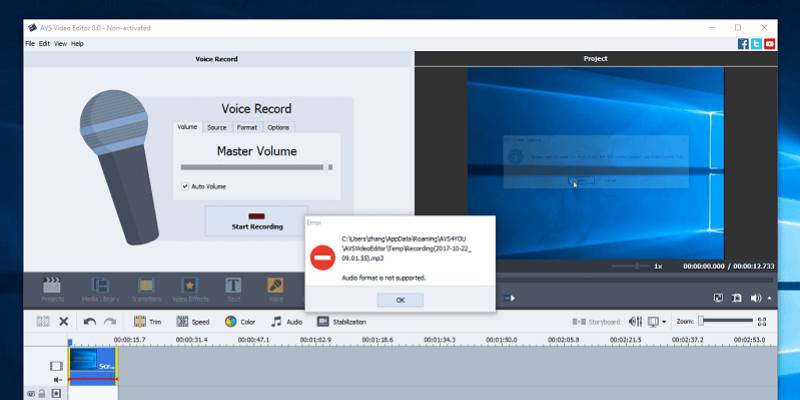Switch to the Volume tab
Screen dimensions: 800x400
(187, 127)
